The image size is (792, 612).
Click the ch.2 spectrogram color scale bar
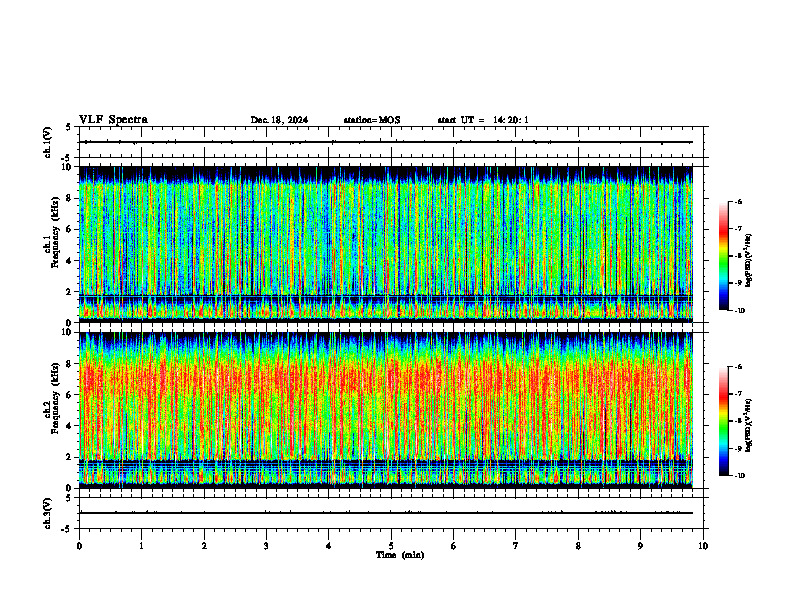pyautogui.click(x=724, y=421)
